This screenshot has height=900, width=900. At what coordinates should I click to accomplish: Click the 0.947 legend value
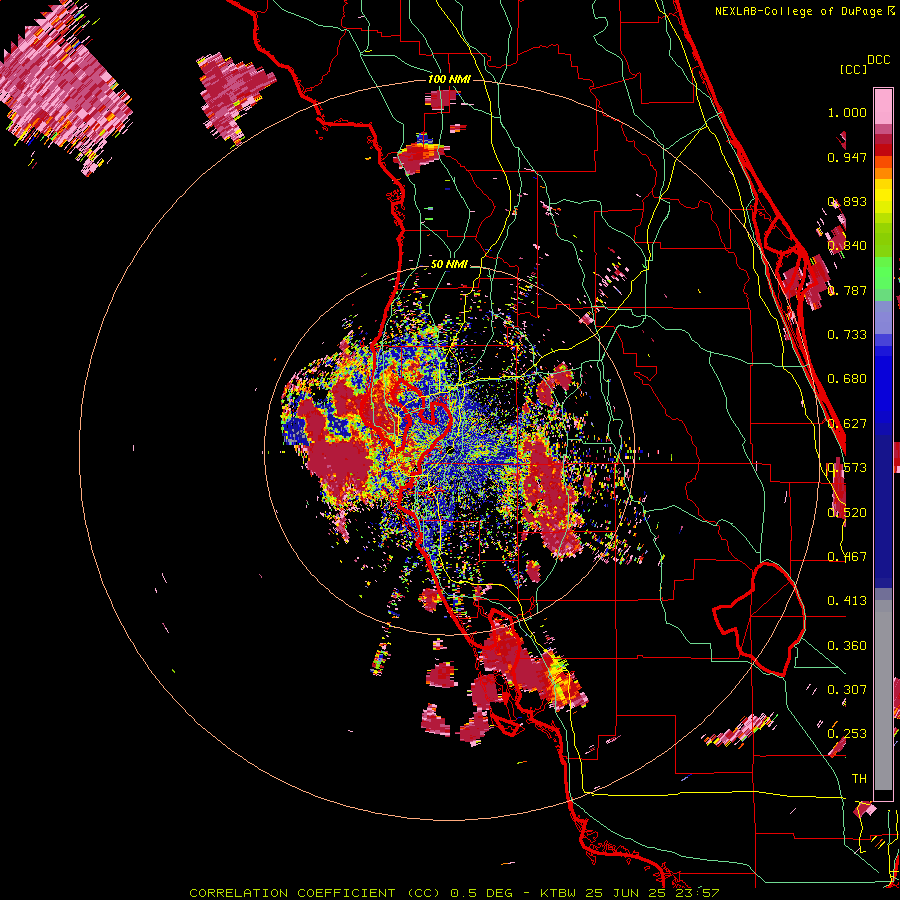click(847, 157)
